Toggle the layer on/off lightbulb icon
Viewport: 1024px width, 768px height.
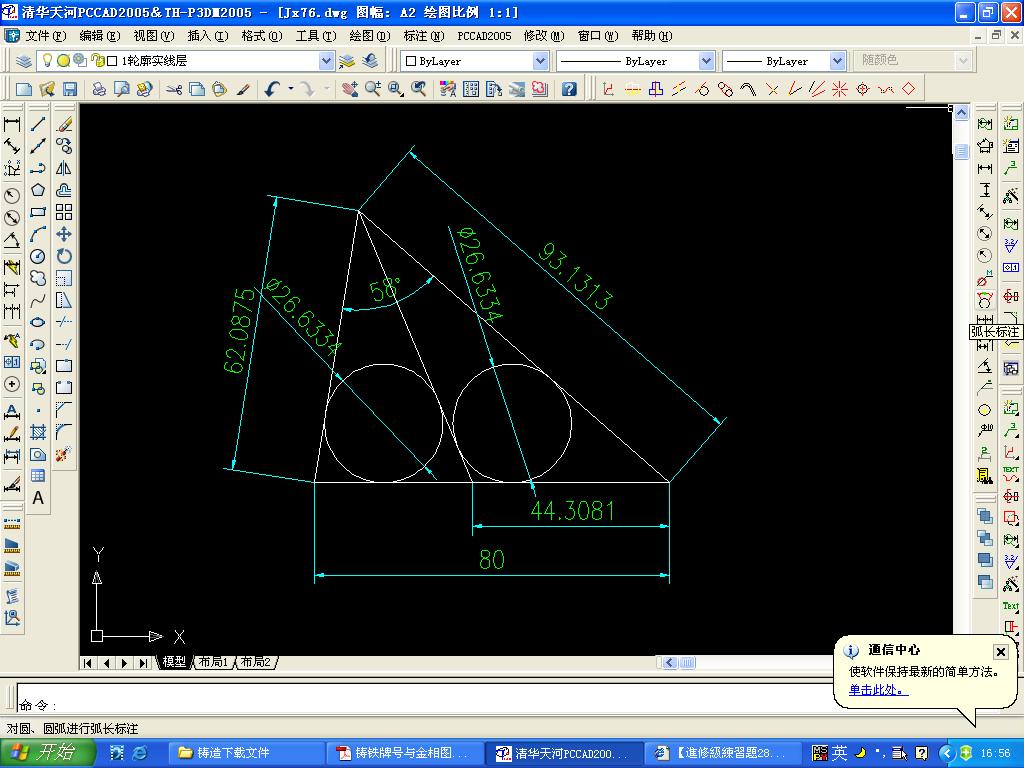[x=47, y=61]
